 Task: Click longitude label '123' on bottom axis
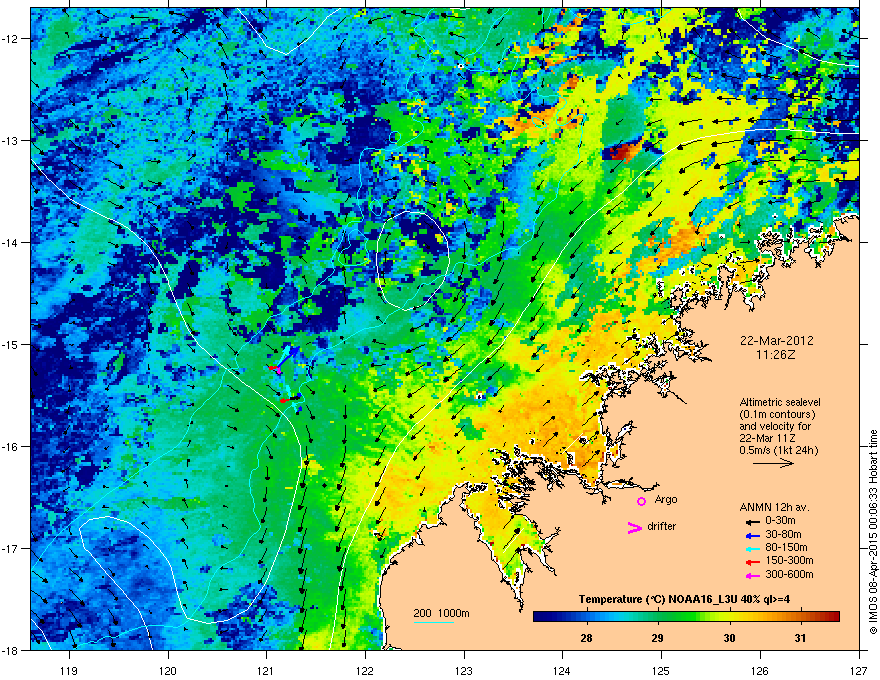pyautogui.click(x=464, y=670)
